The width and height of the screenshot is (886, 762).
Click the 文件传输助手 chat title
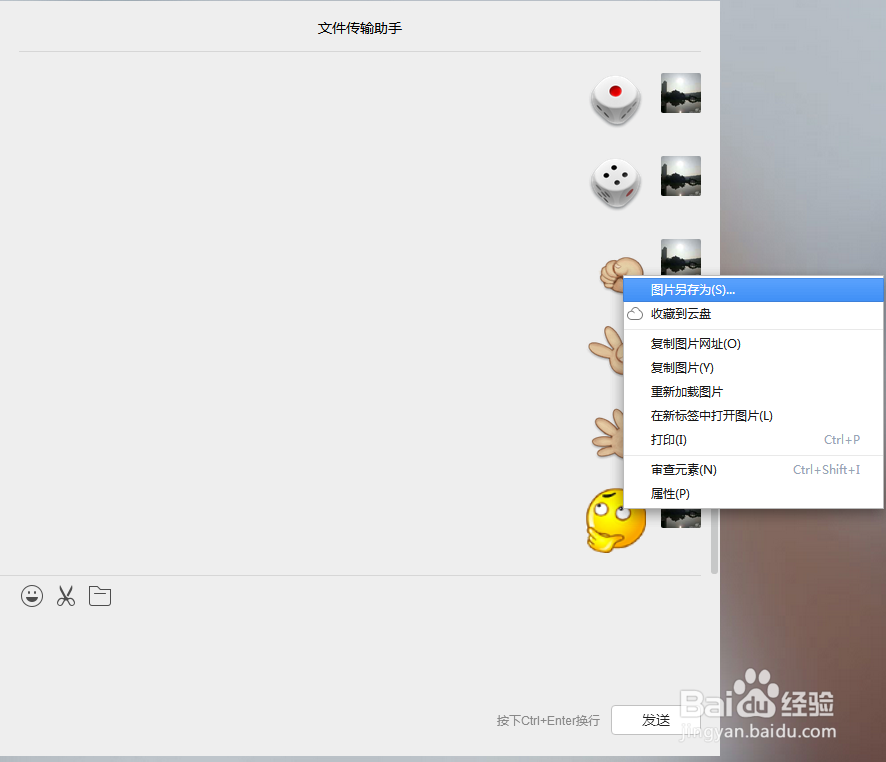(x=360, y=28)
